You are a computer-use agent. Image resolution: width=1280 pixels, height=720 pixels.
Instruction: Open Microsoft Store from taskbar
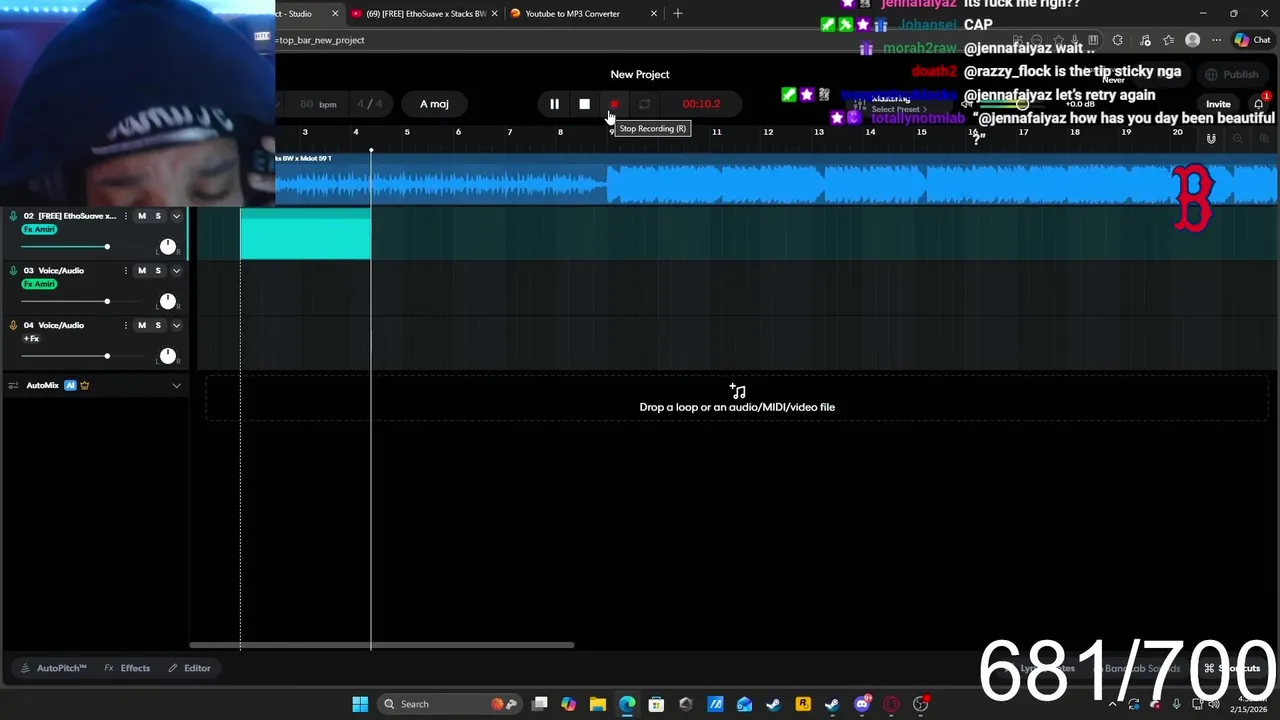click(656, 704)
